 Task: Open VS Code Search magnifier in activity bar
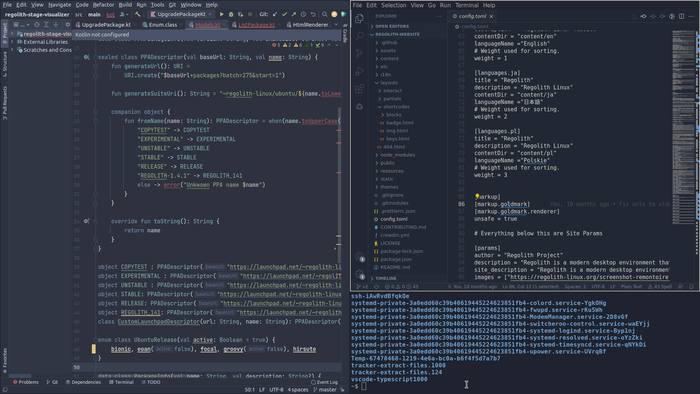[359, 36]
